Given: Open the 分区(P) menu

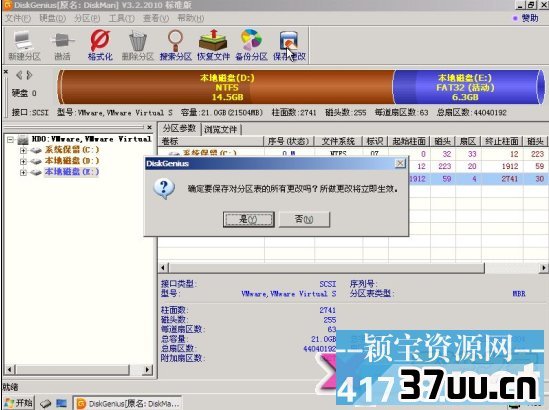Looking at the screenshot, I should pos(87,18).
